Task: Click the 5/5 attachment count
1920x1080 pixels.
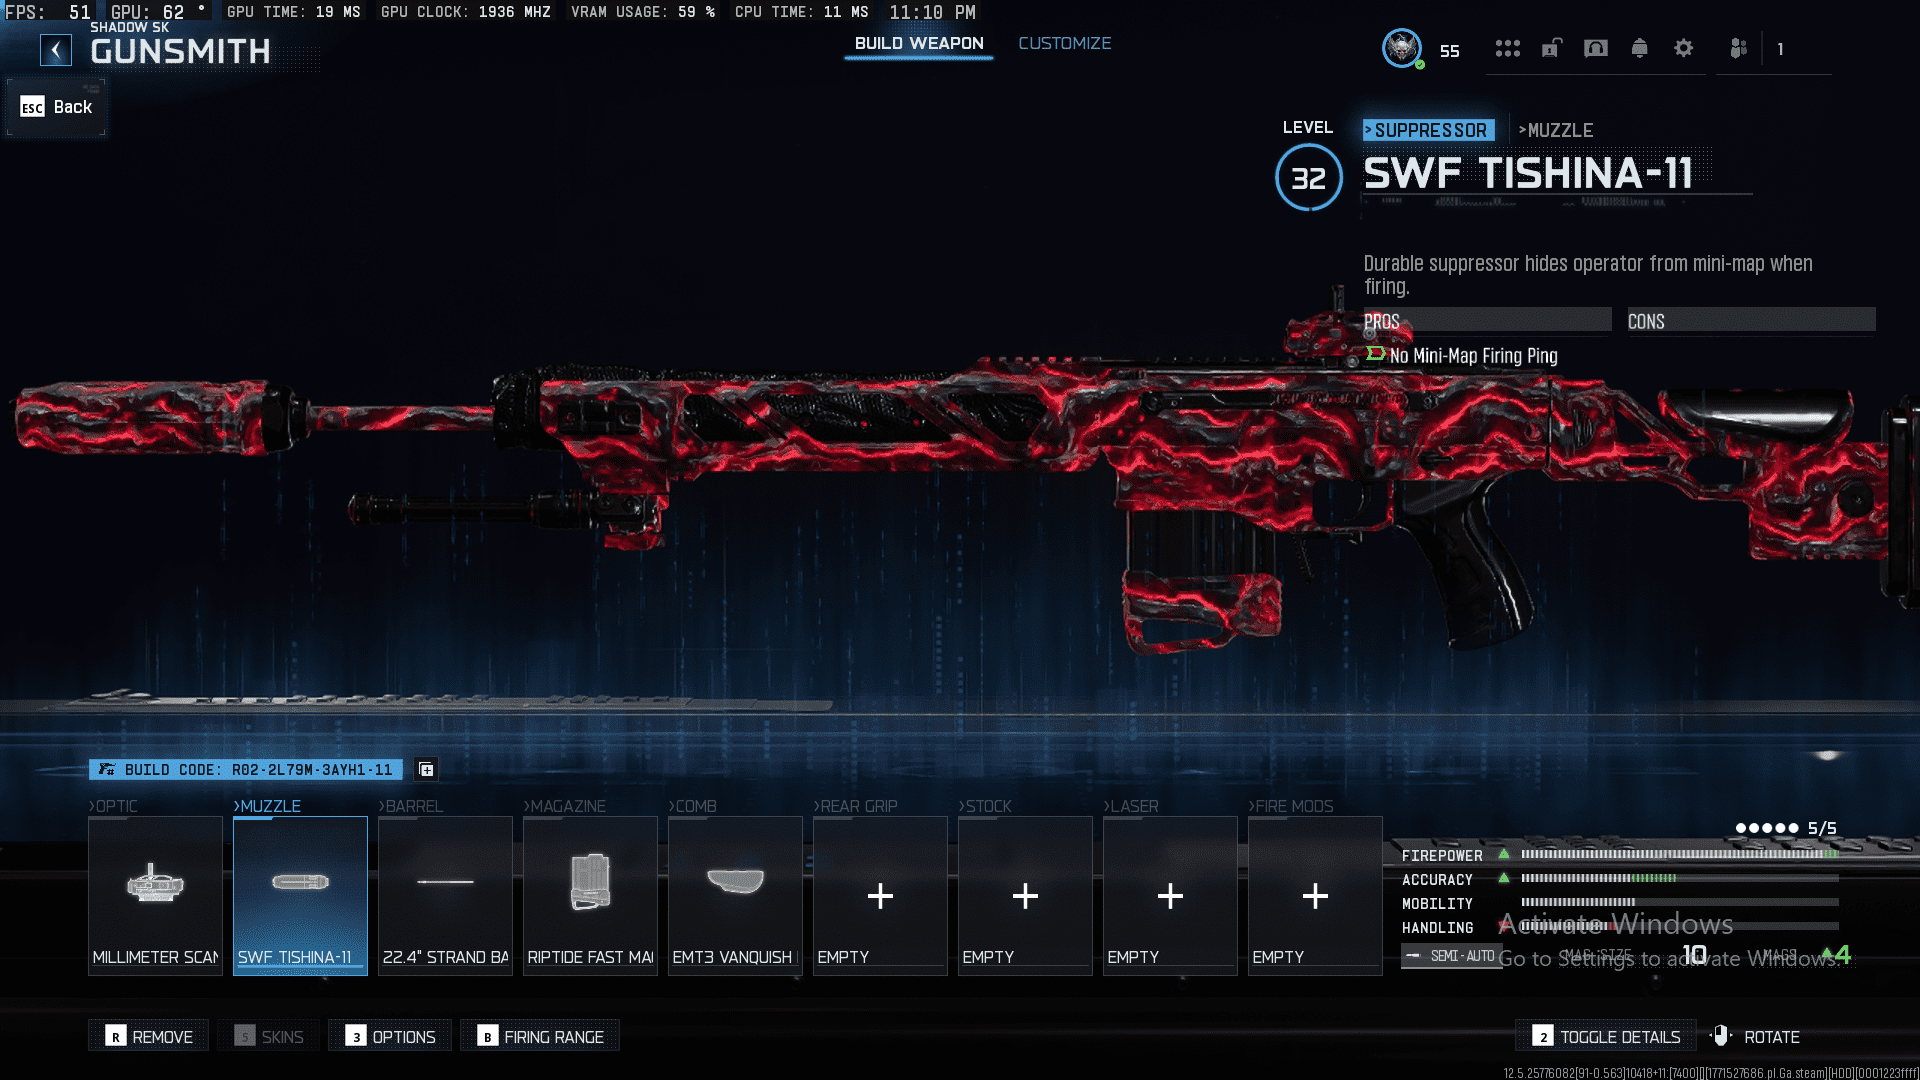Action: tap(1821, 828)
